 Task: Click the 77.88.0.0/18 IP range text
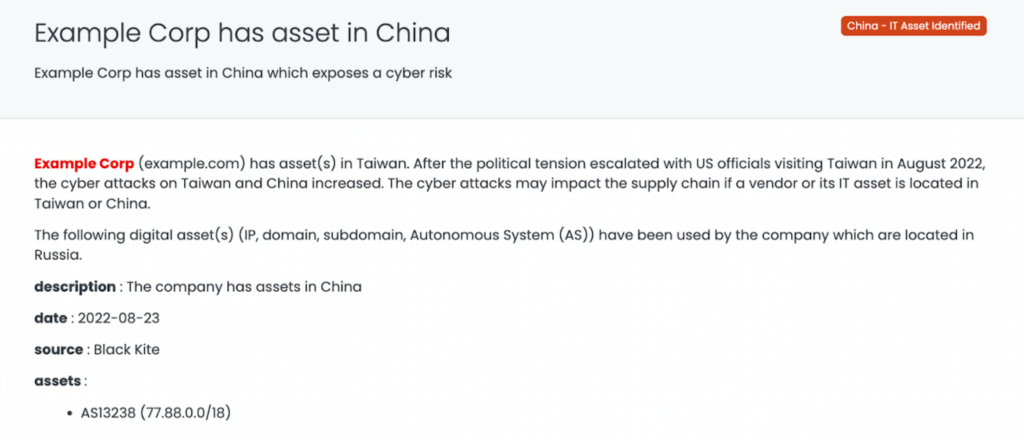pos(190,411)
